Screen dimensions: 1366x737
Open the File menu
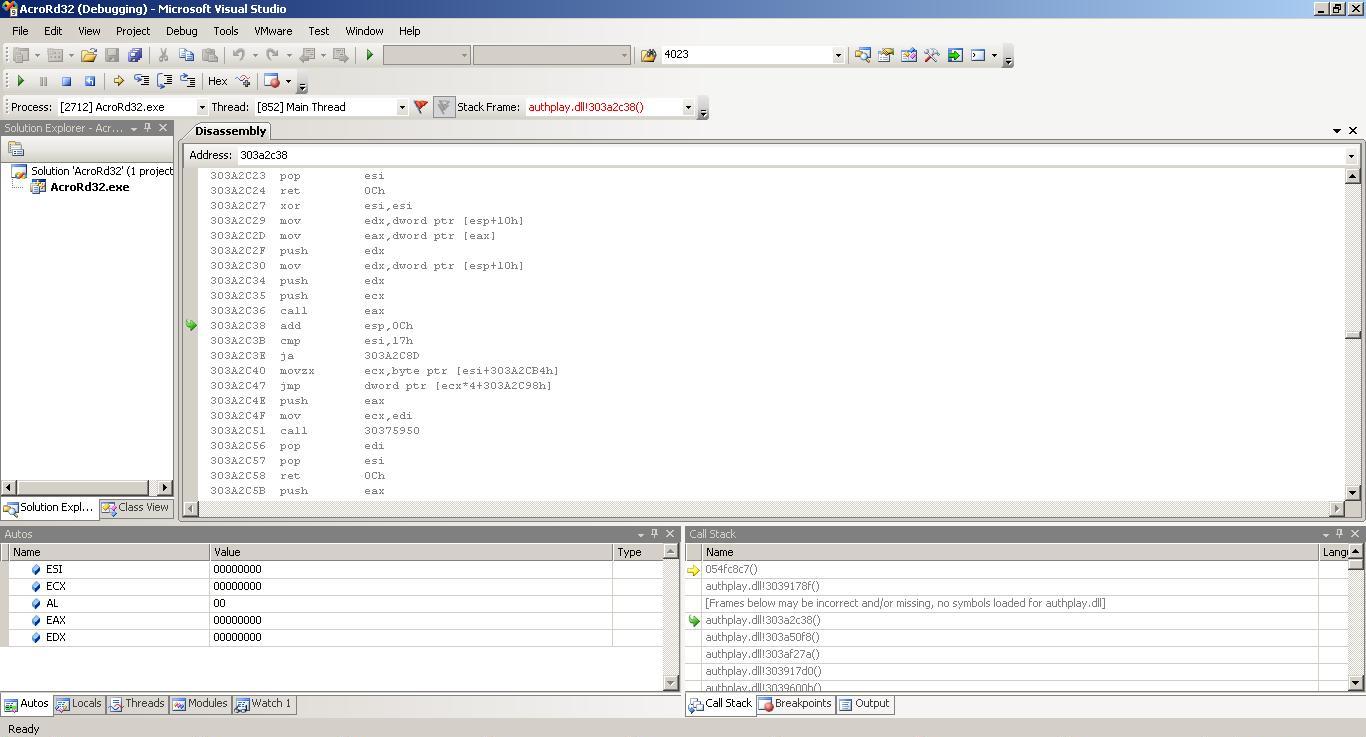20,31
